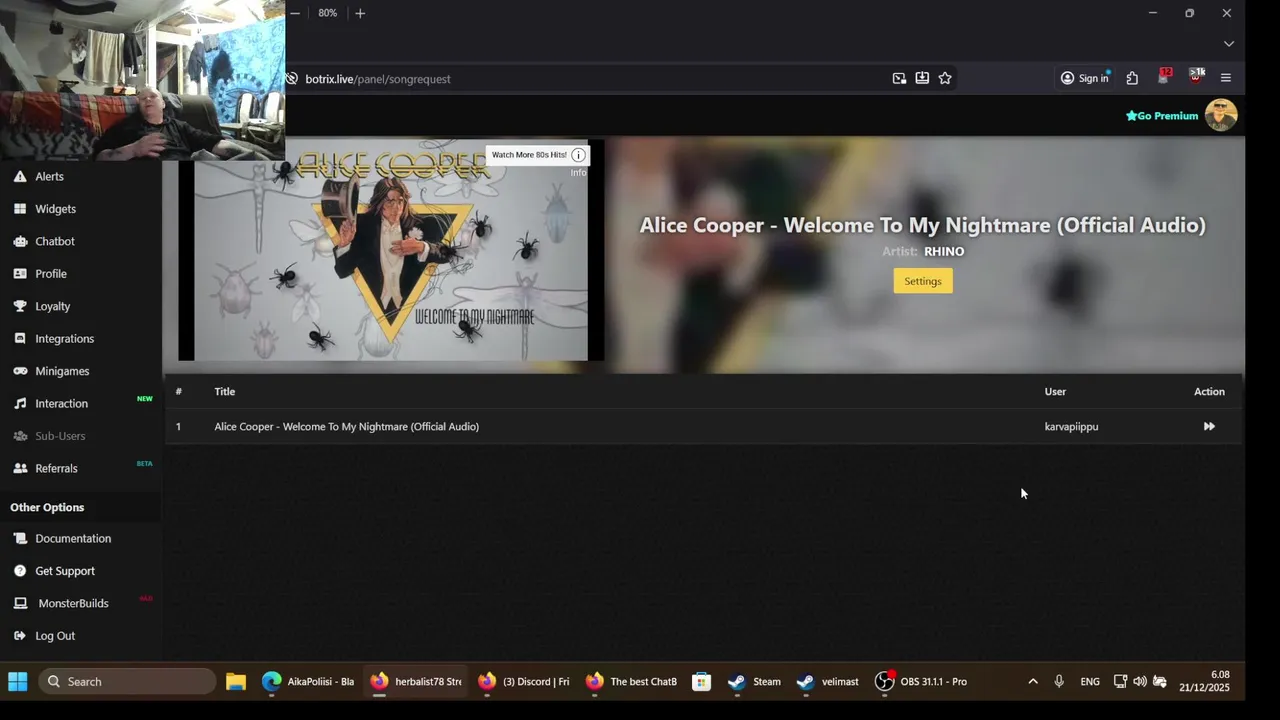Select queue row Alice Cooper song title

(346, 426)
